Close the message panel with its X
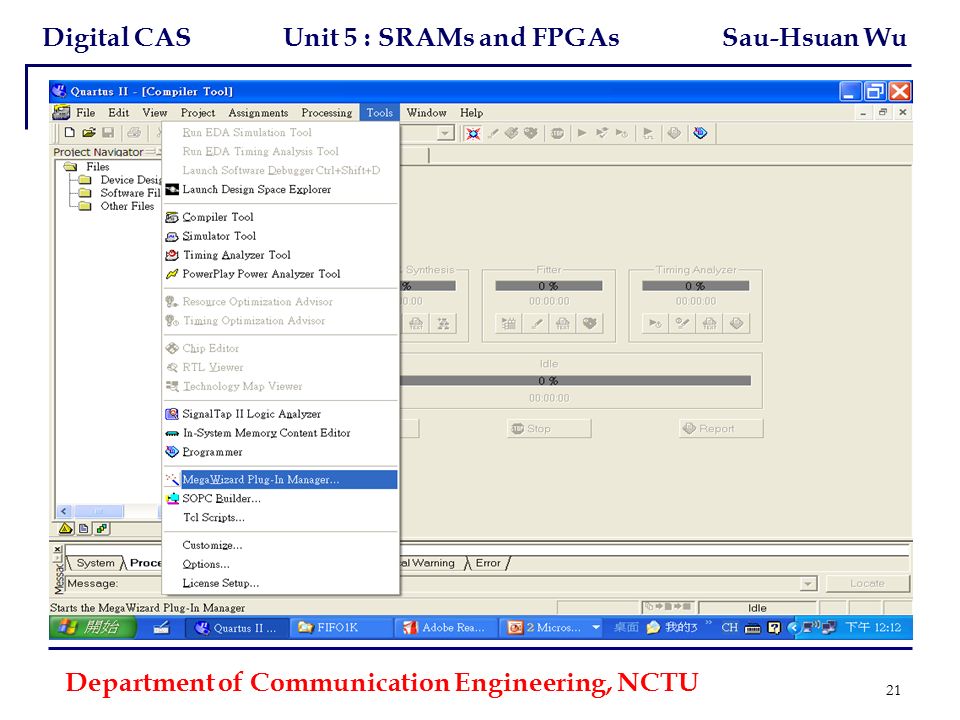960x720 pixels. 58,549
